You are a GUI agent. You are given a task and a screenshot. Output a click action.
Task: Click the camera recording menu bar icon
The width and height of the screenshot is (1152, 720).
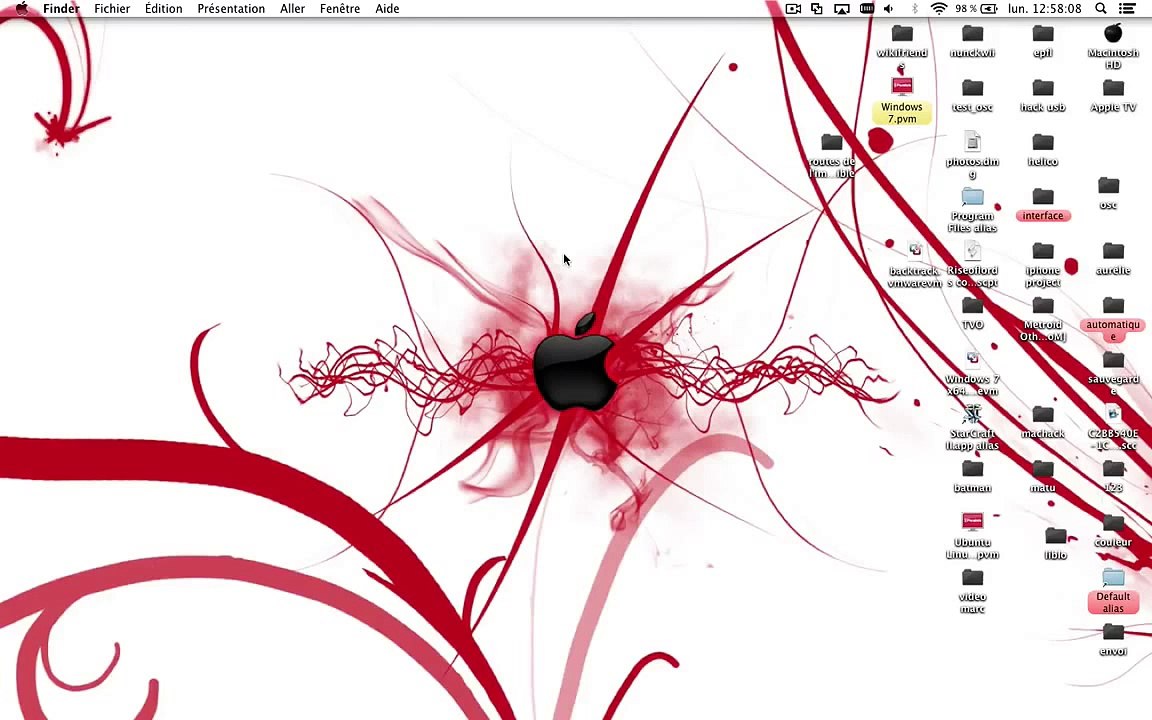(793, 9)
